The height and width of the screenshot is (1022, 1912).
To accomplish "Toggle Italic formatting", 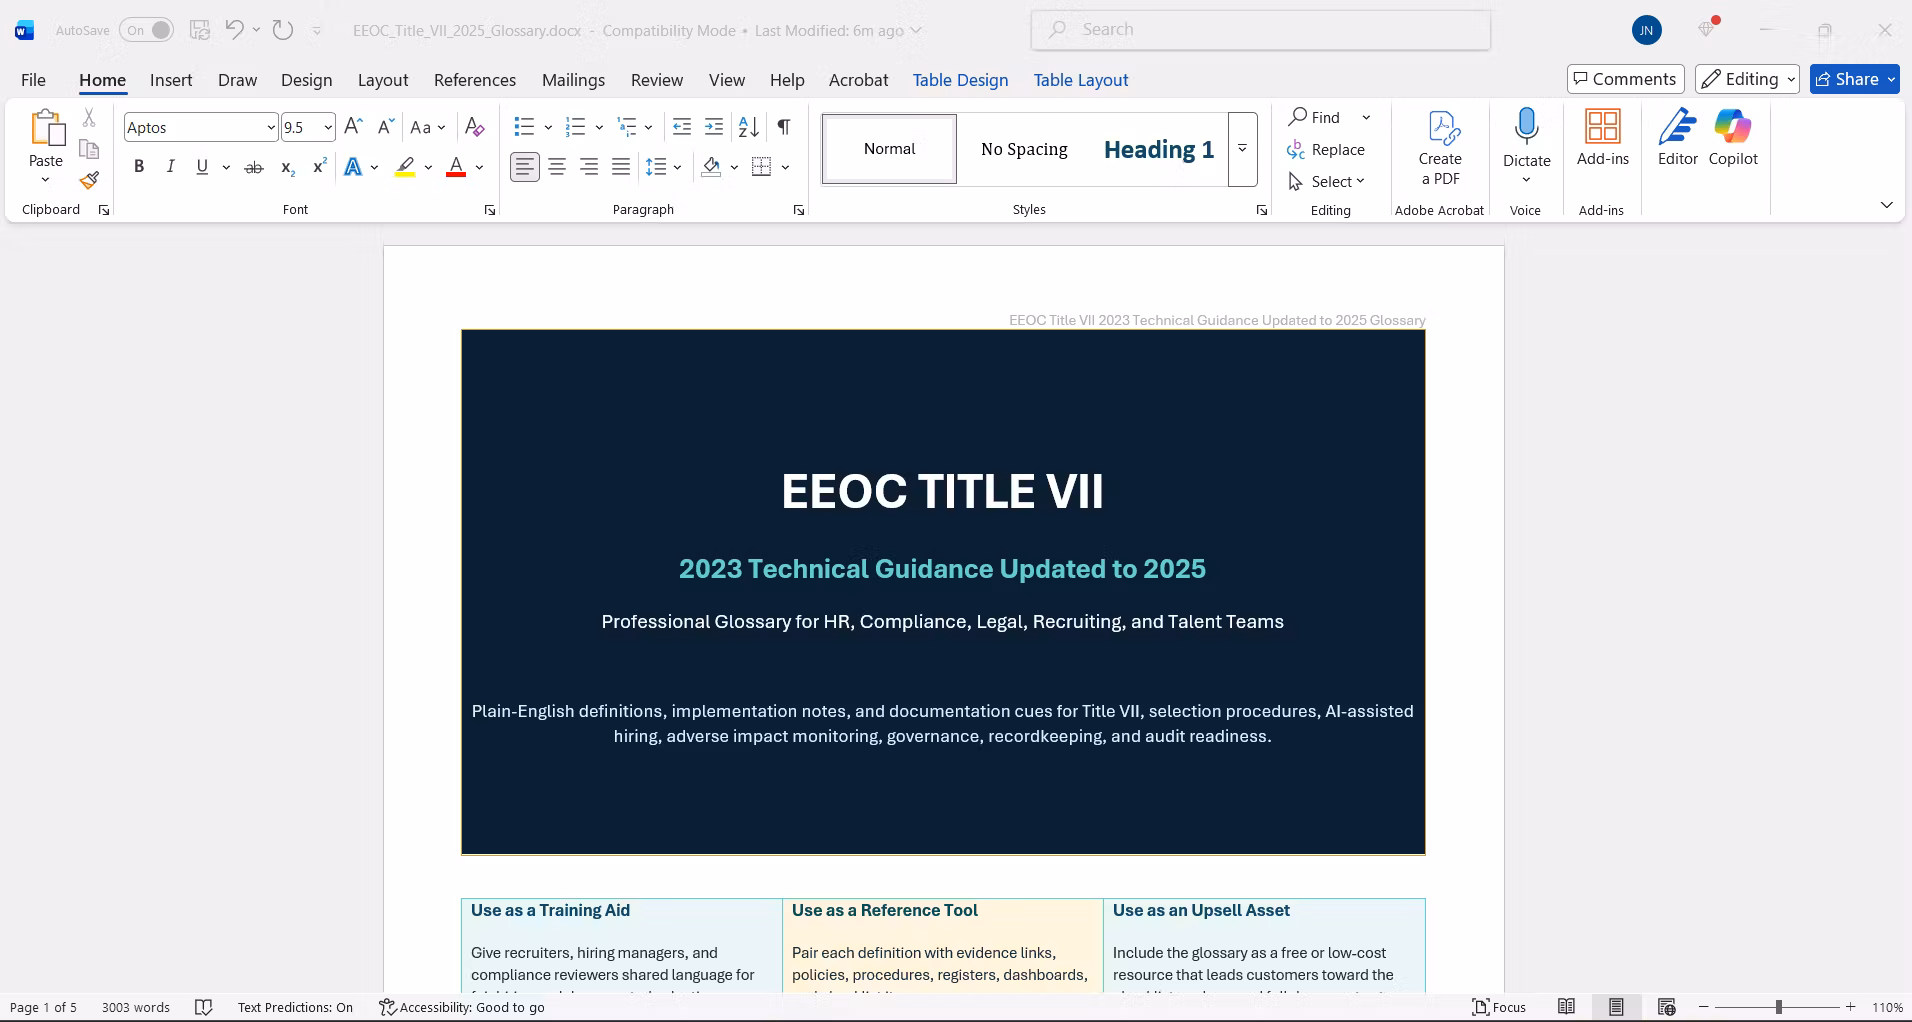I will 171,167.
